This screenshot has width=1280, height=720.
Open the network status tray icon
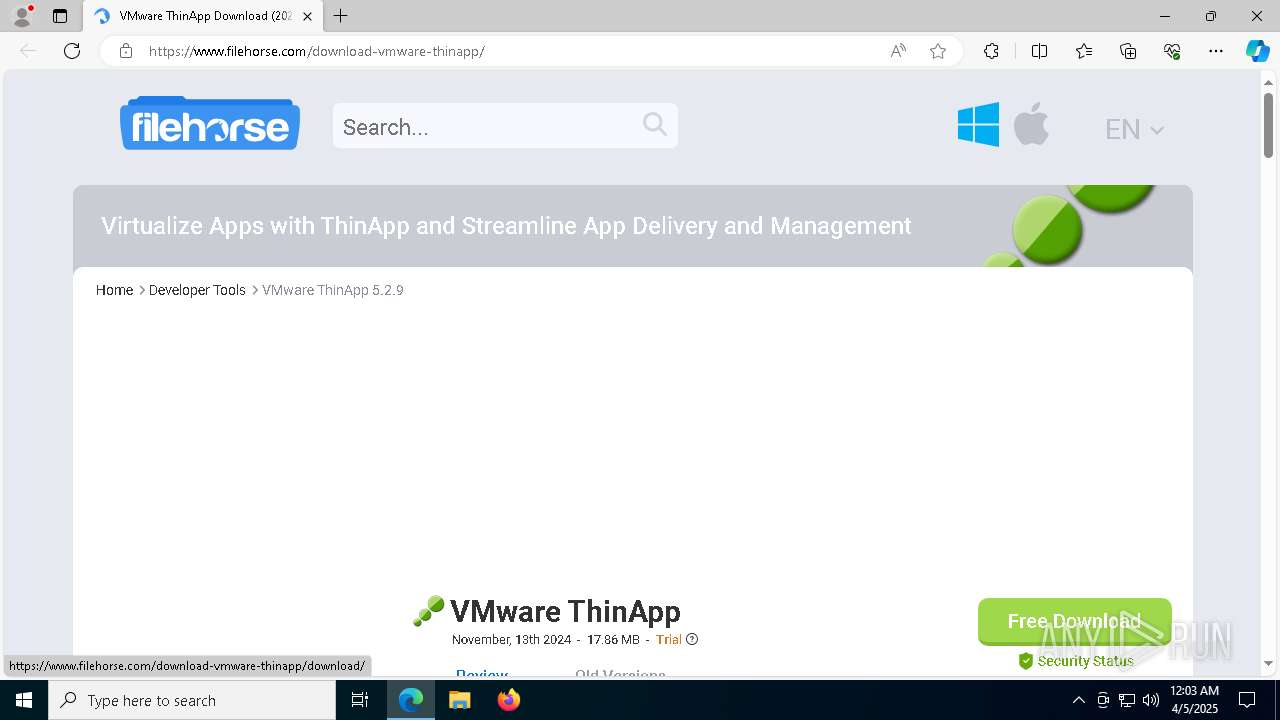1127,700
